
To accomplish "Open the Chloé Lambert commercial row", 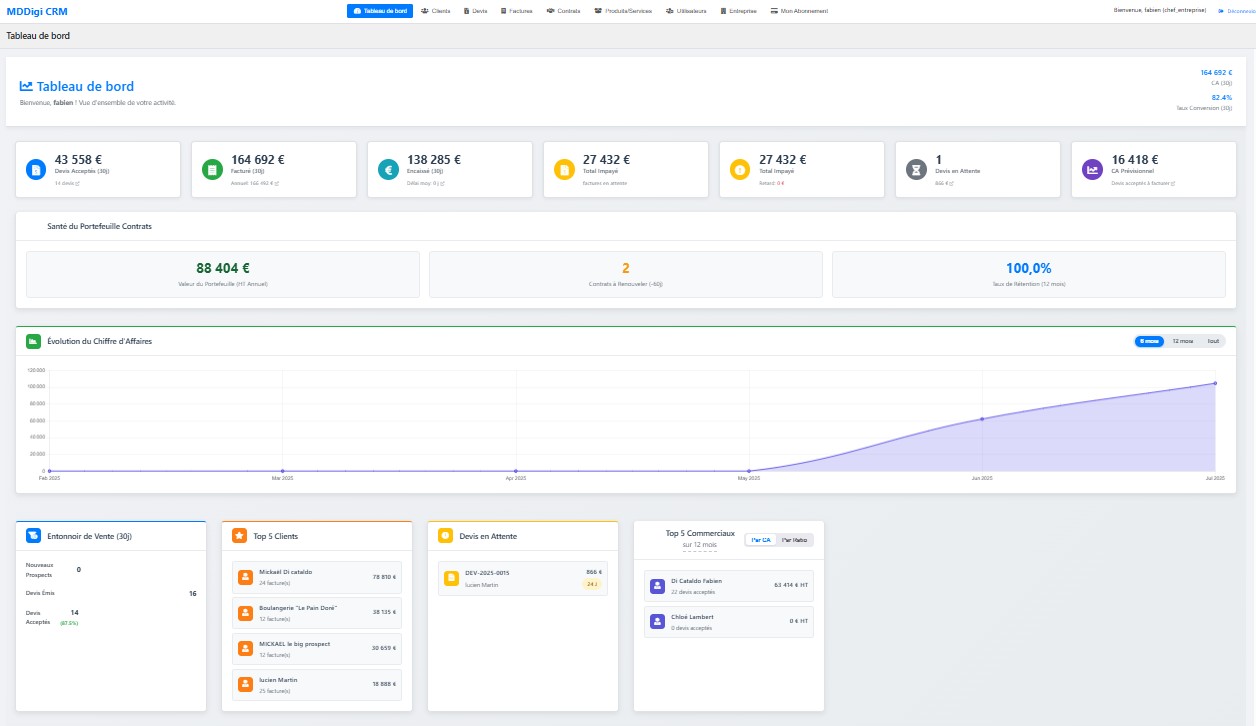I will pyautogui.click(x=728, y=622).
